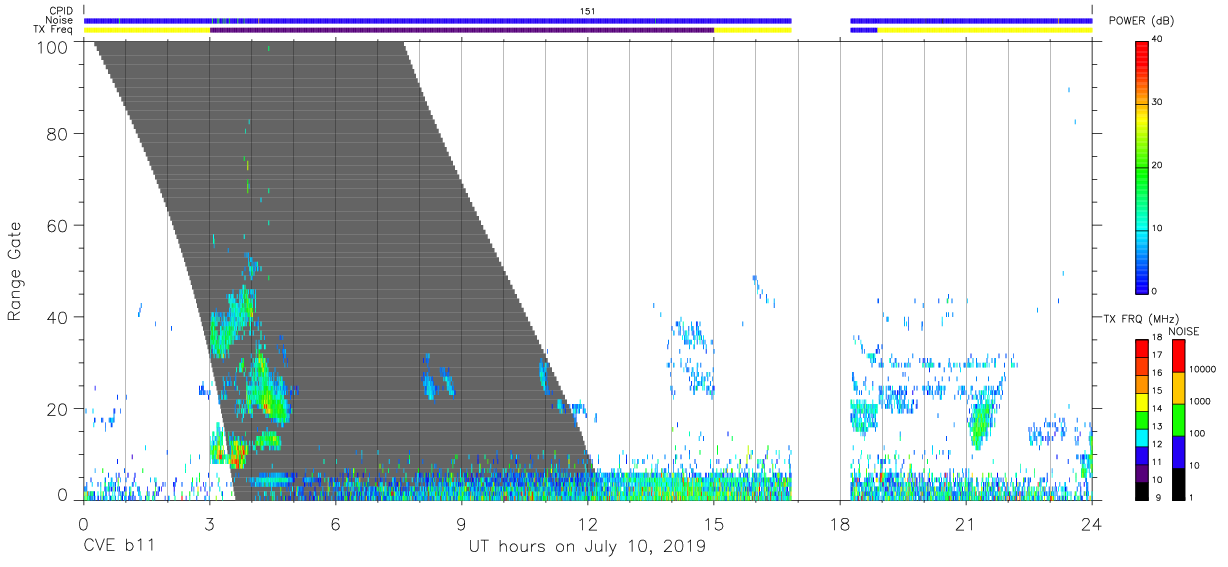This screenshot has width=1228, height=567.
Task: Click the x-axis tick label 24
Action: [1092, 523]
